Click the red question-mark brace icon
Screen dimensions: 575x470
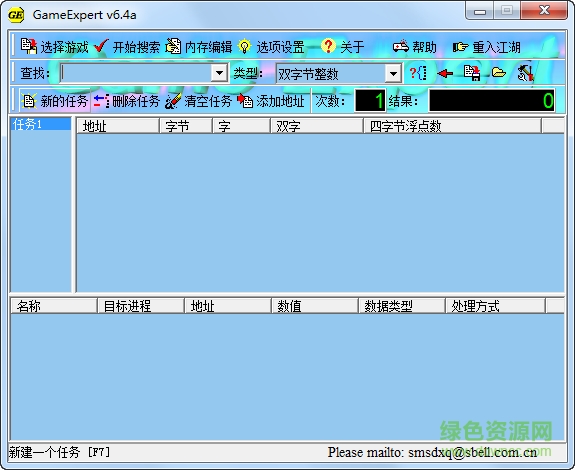418,73
